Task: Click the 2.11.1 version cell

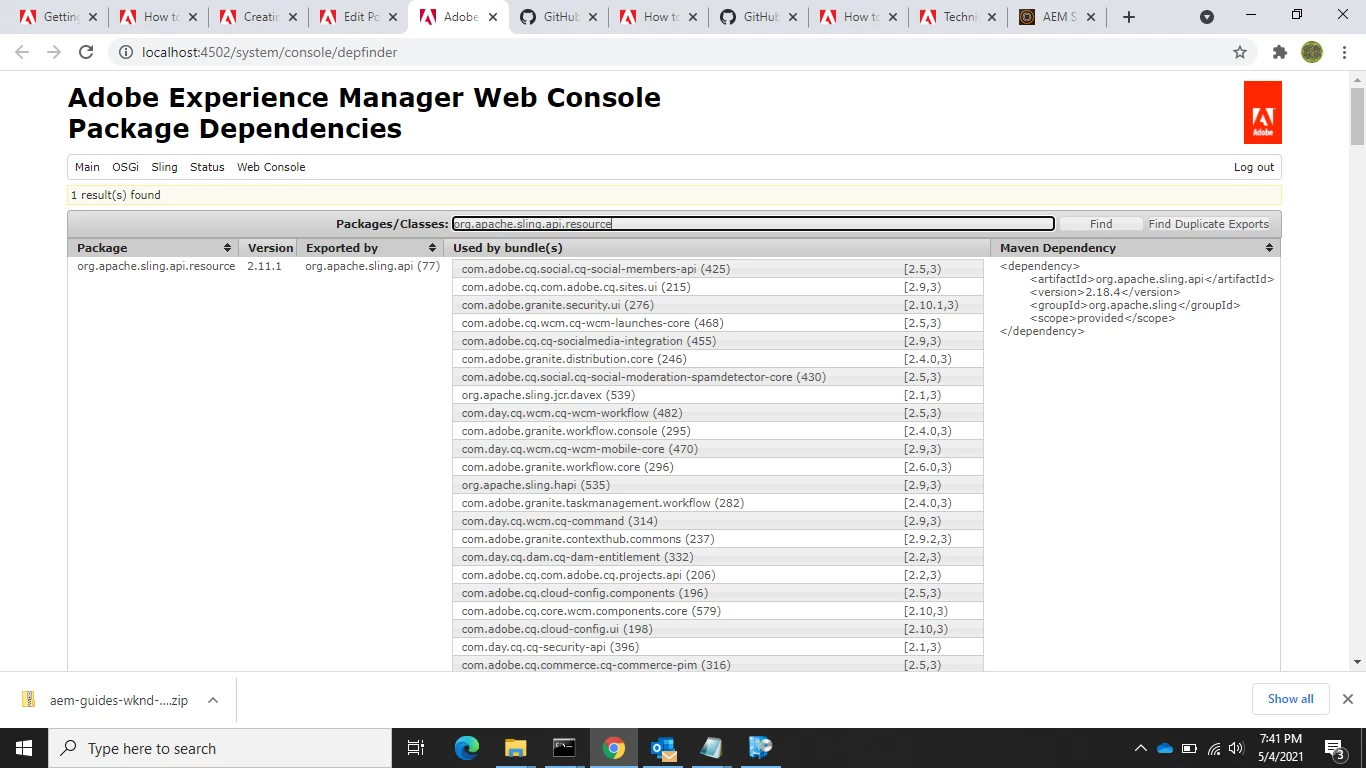Action: point(264,266)
